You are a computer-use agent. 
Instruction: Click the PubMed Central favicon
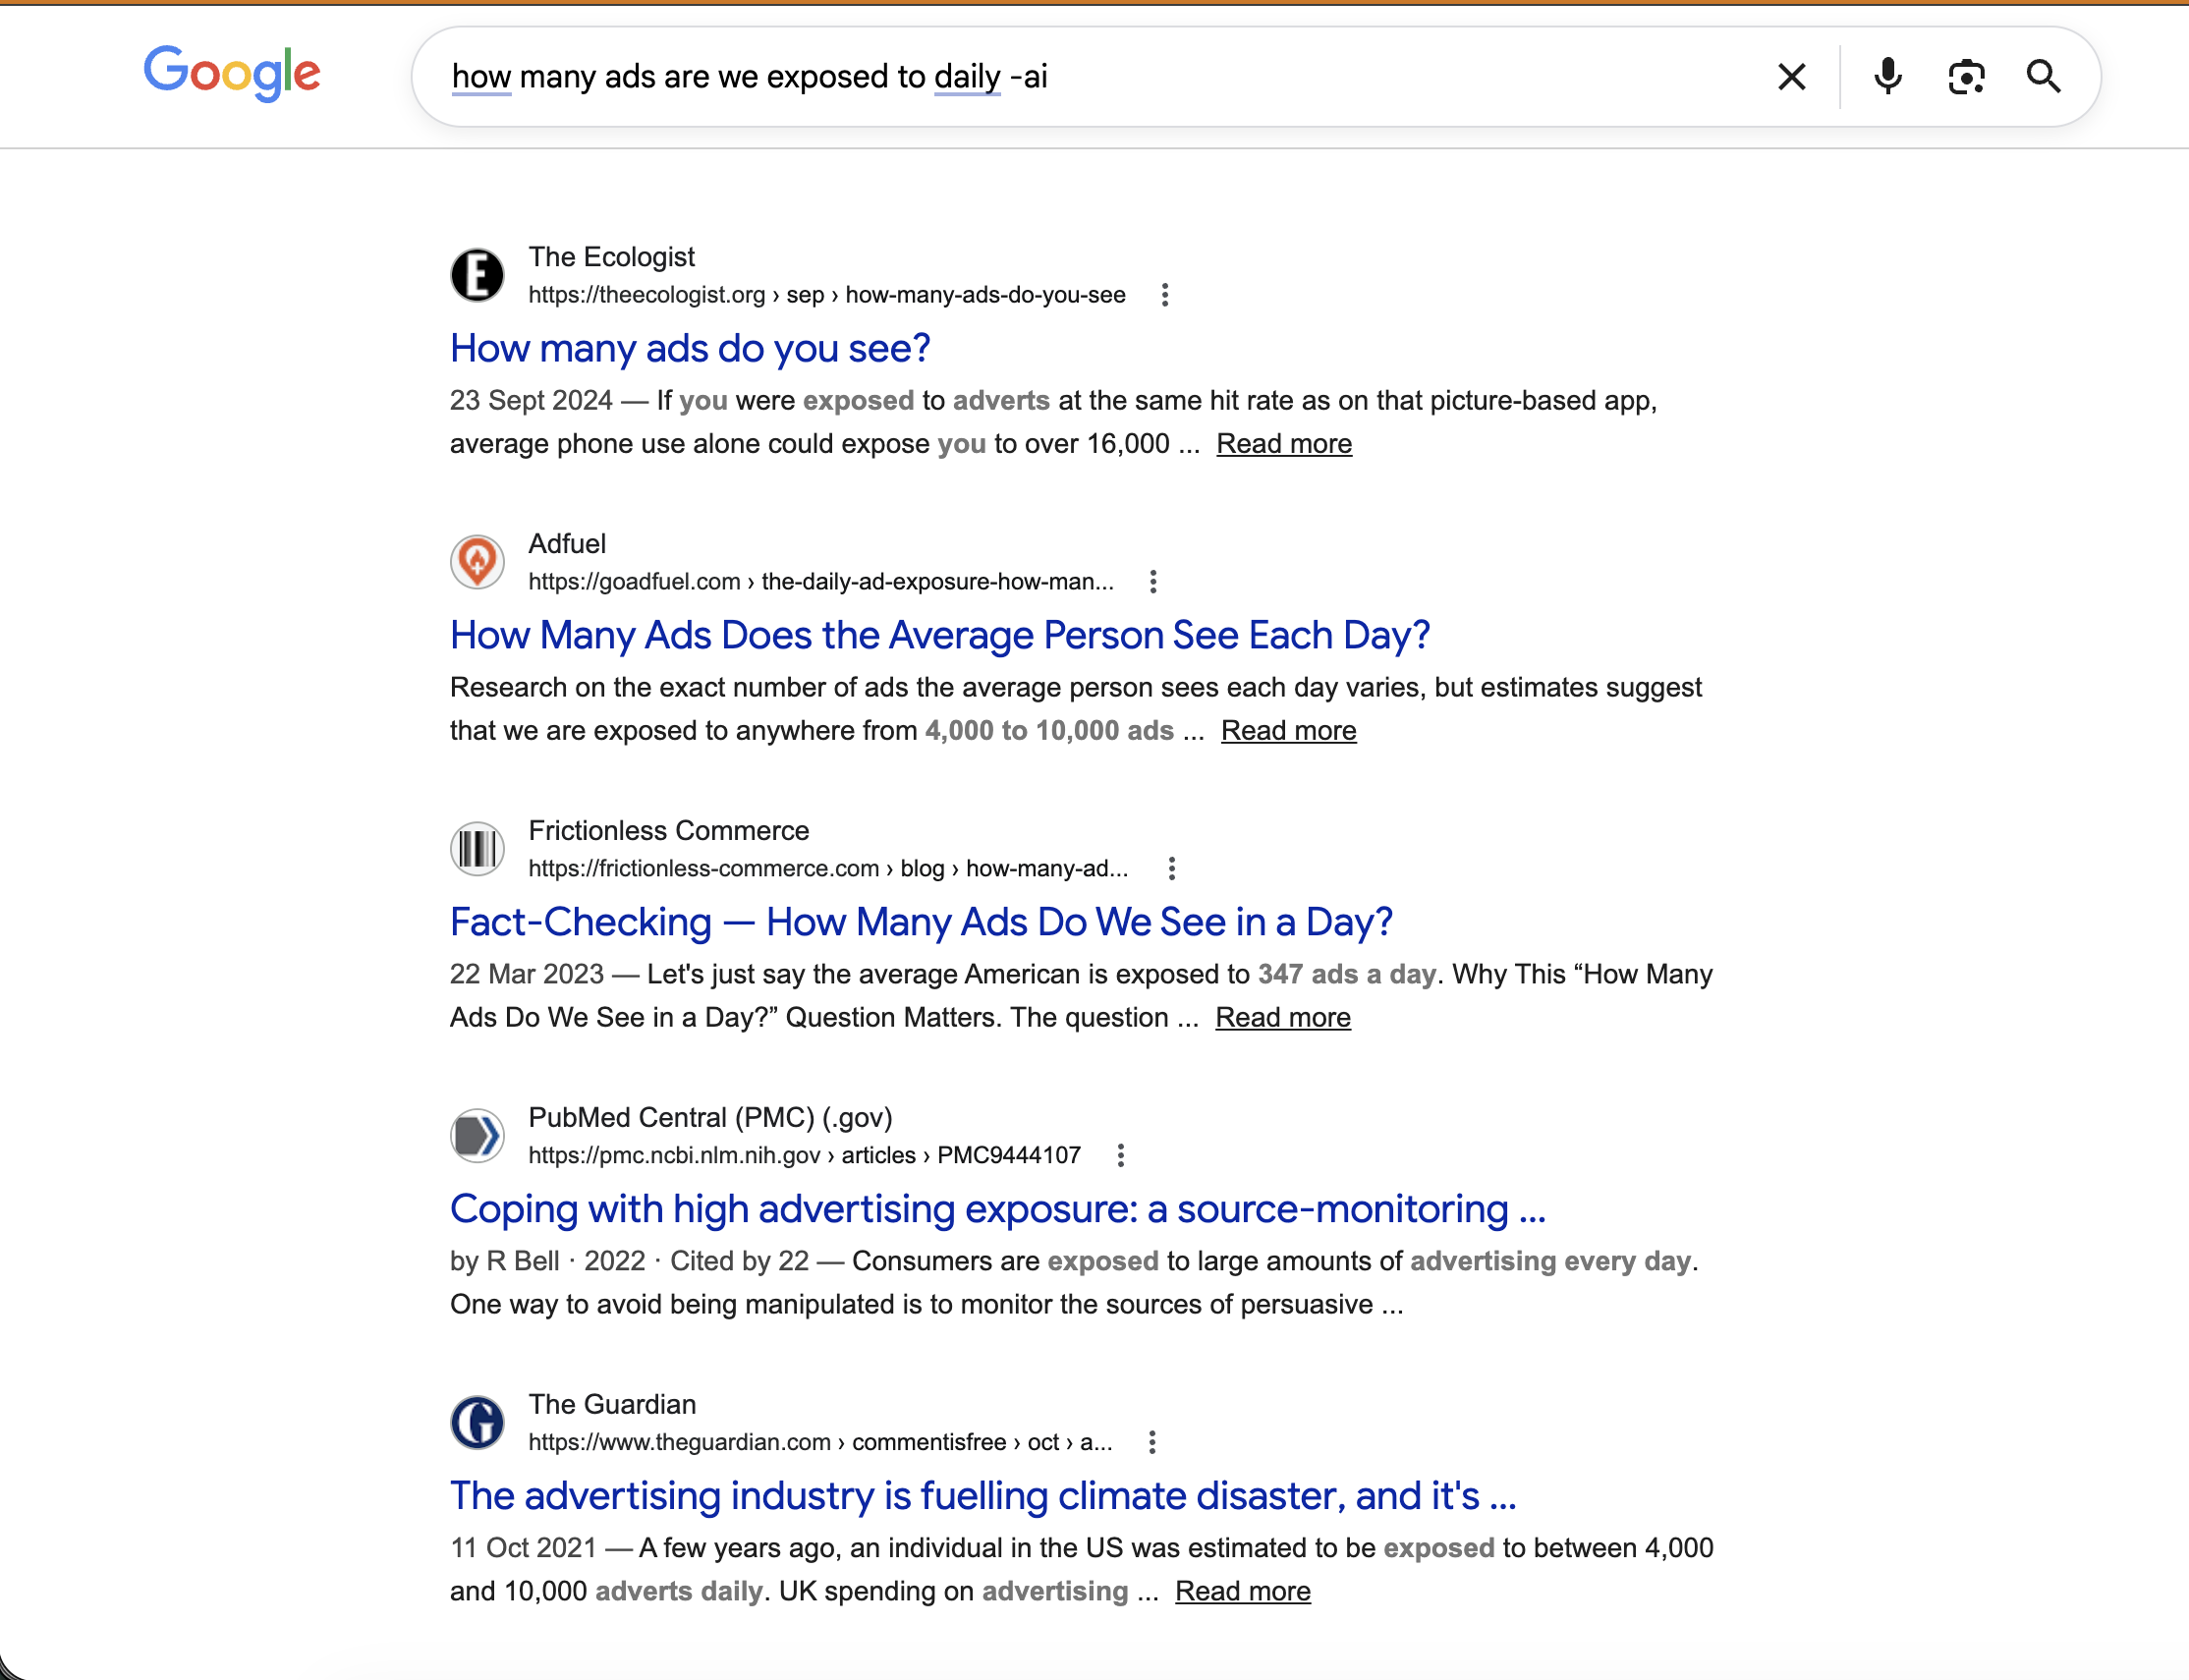point(477,1136)
